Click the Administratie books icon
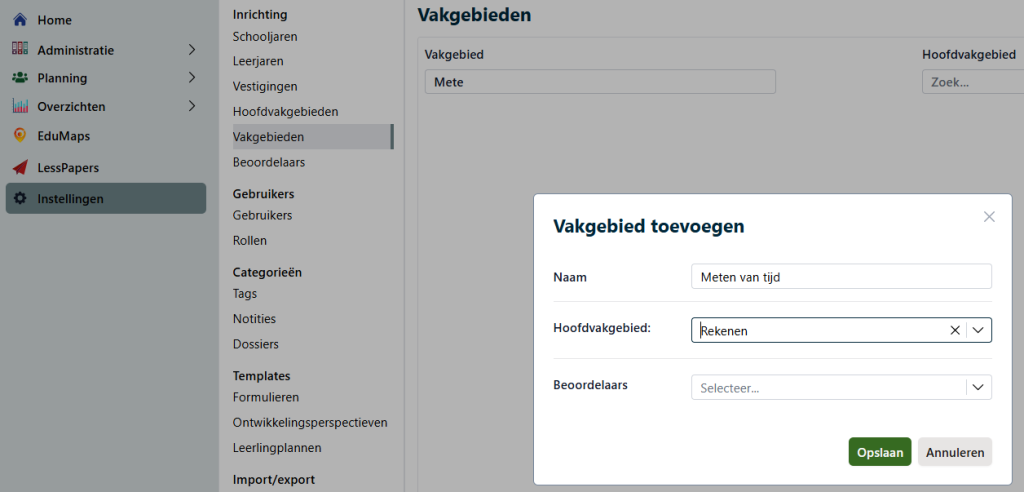The height and width of the screenshot is (492, 1024). pyautogui.click(x=20, y=49)
